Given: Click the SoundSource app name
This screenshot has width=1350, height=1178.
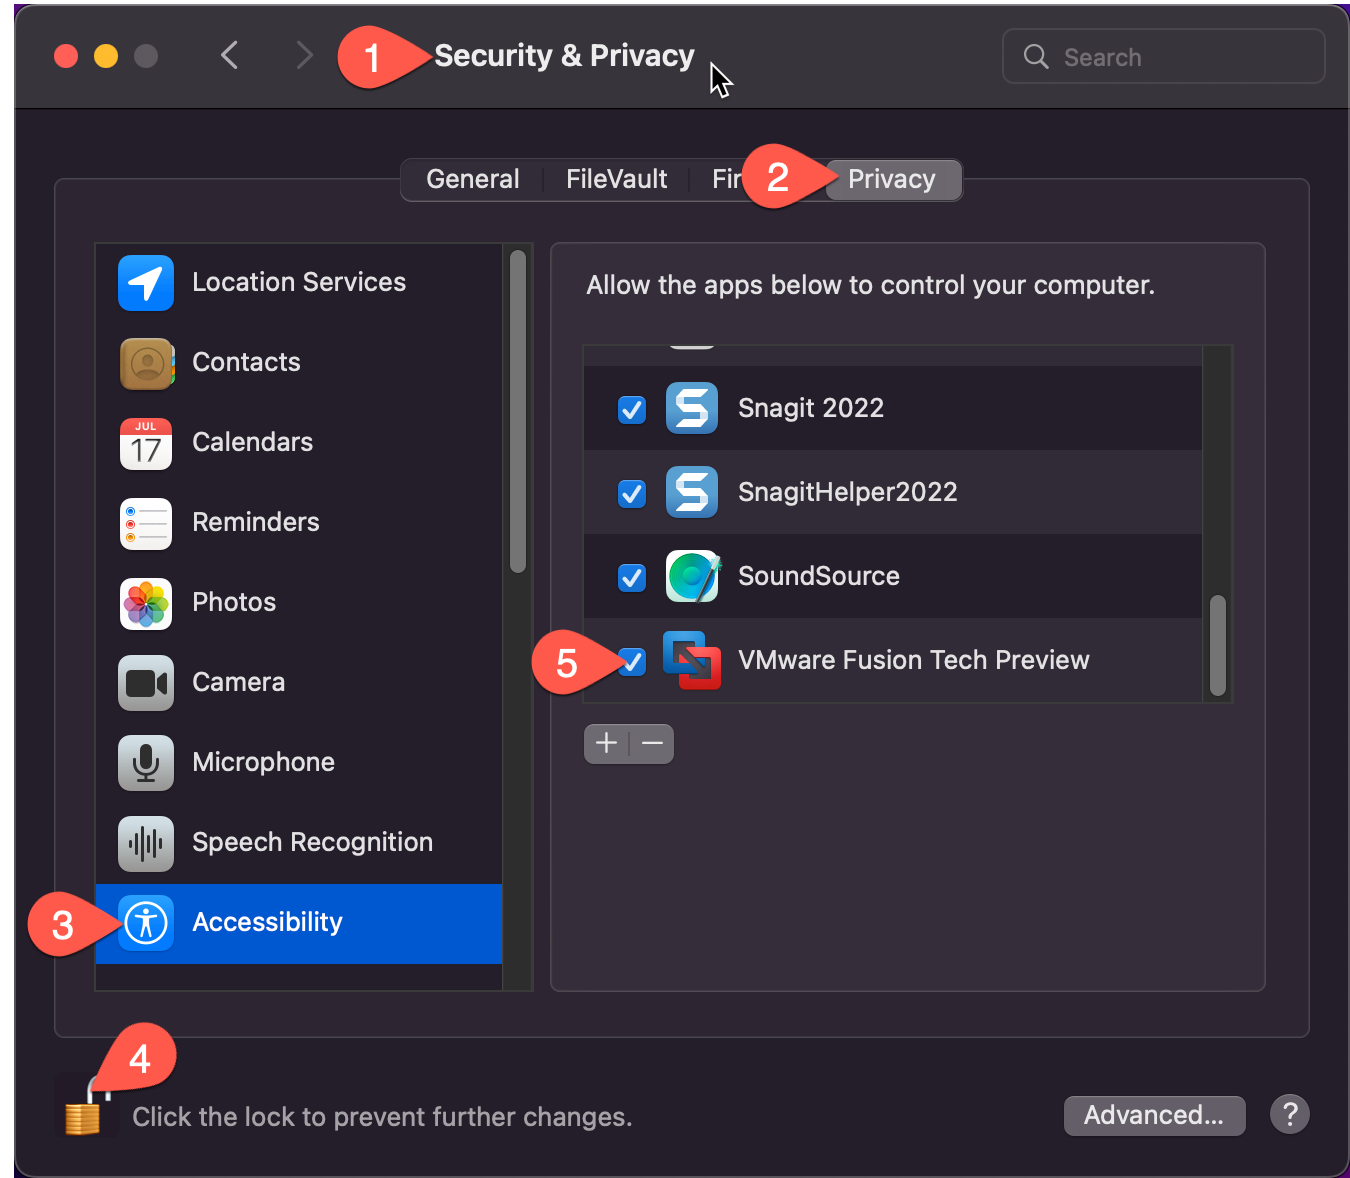Looking at the screenshot, I should [819, 576].
